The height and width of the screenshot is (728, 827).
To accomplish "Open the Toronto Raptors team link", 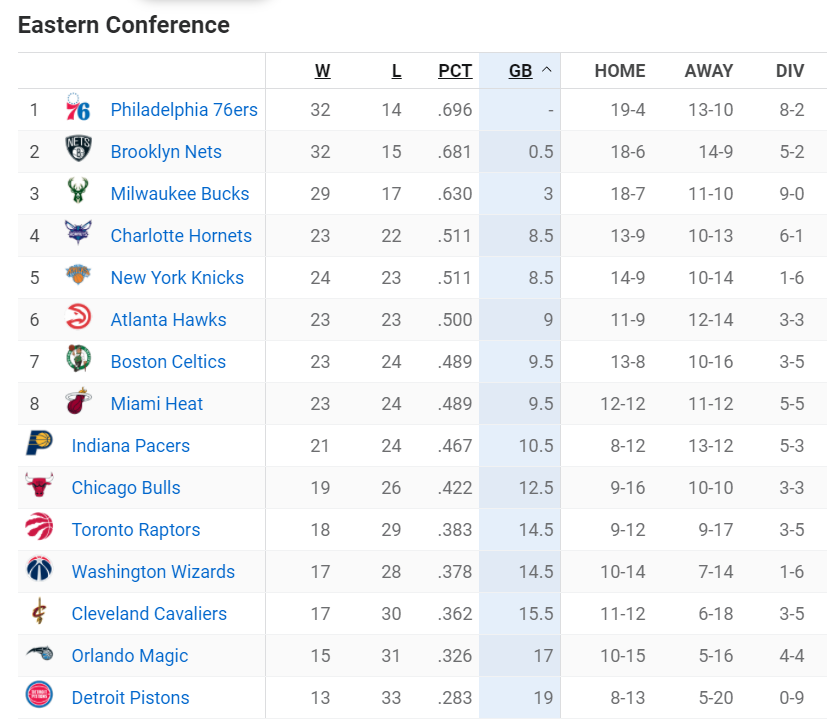I will (136, 530).
